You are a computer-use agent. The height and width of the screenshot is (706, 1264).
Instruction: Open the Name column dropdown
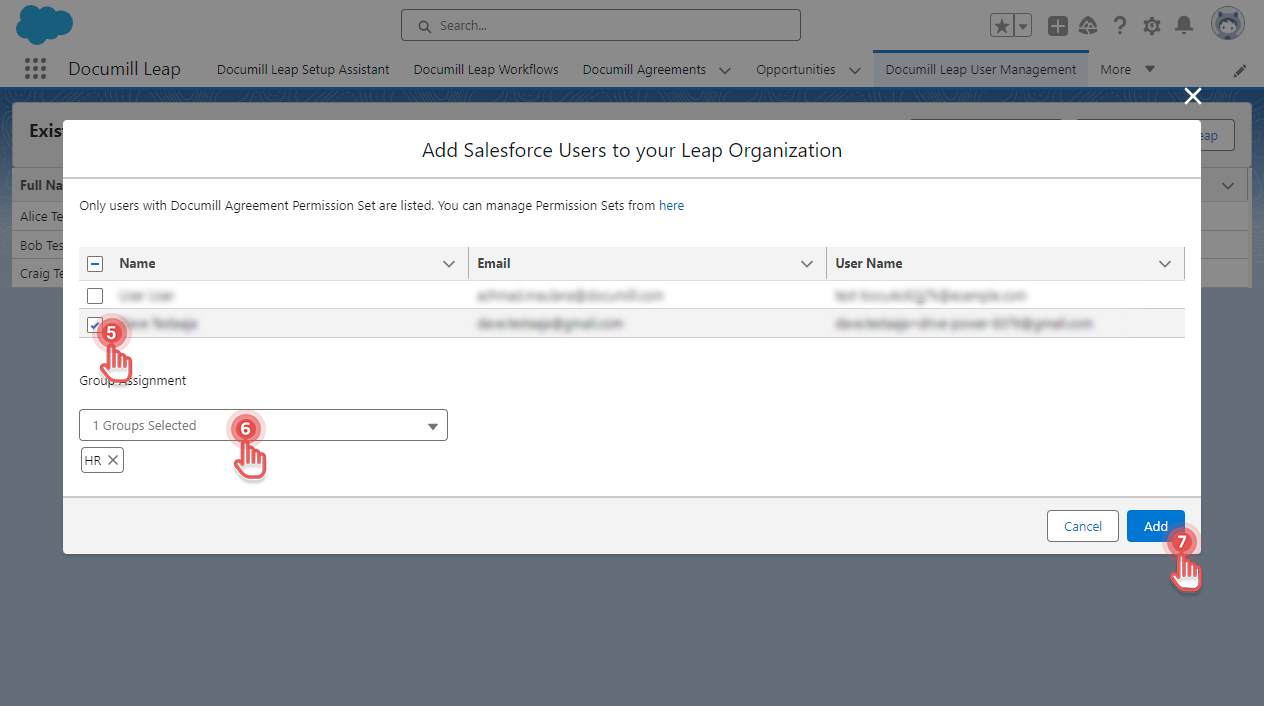coord(449,263)
